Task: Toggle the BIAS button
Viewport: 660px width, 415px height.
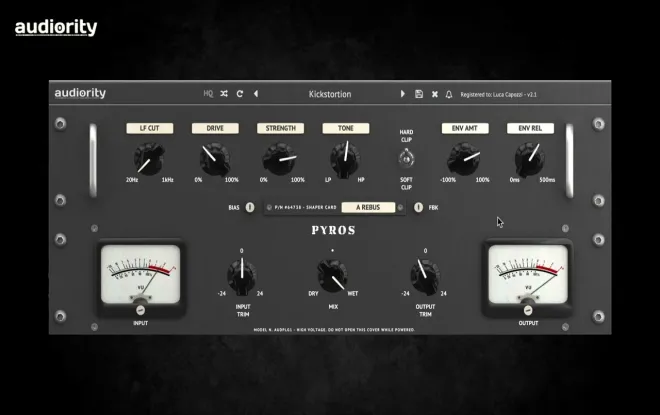Action: [x=250, y=208]
